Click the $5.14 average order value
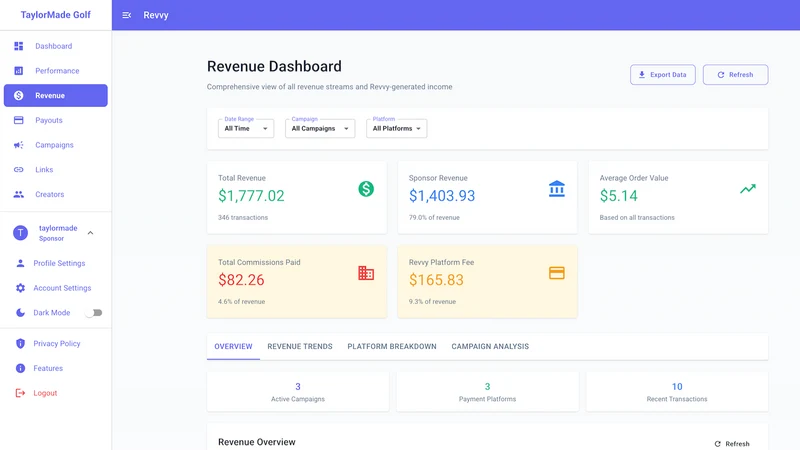The image size is (800, 450). coord(618,196)
